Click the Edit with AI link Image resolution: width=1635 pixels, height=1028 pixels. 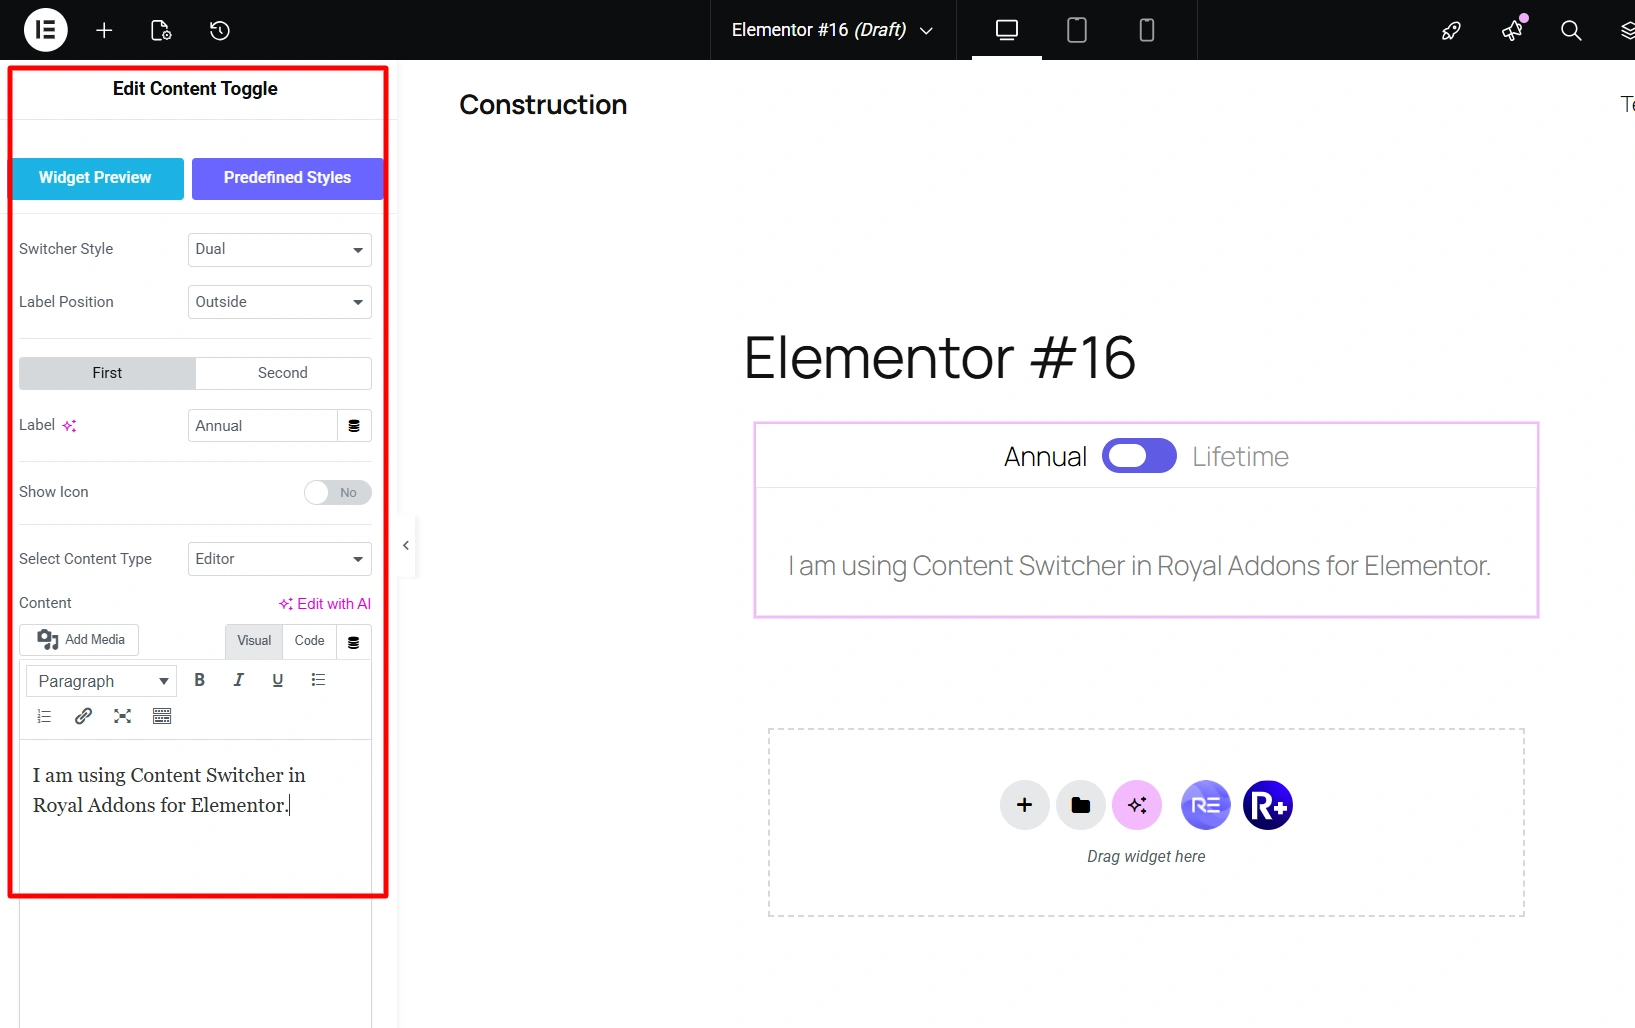tap(325, 604)
